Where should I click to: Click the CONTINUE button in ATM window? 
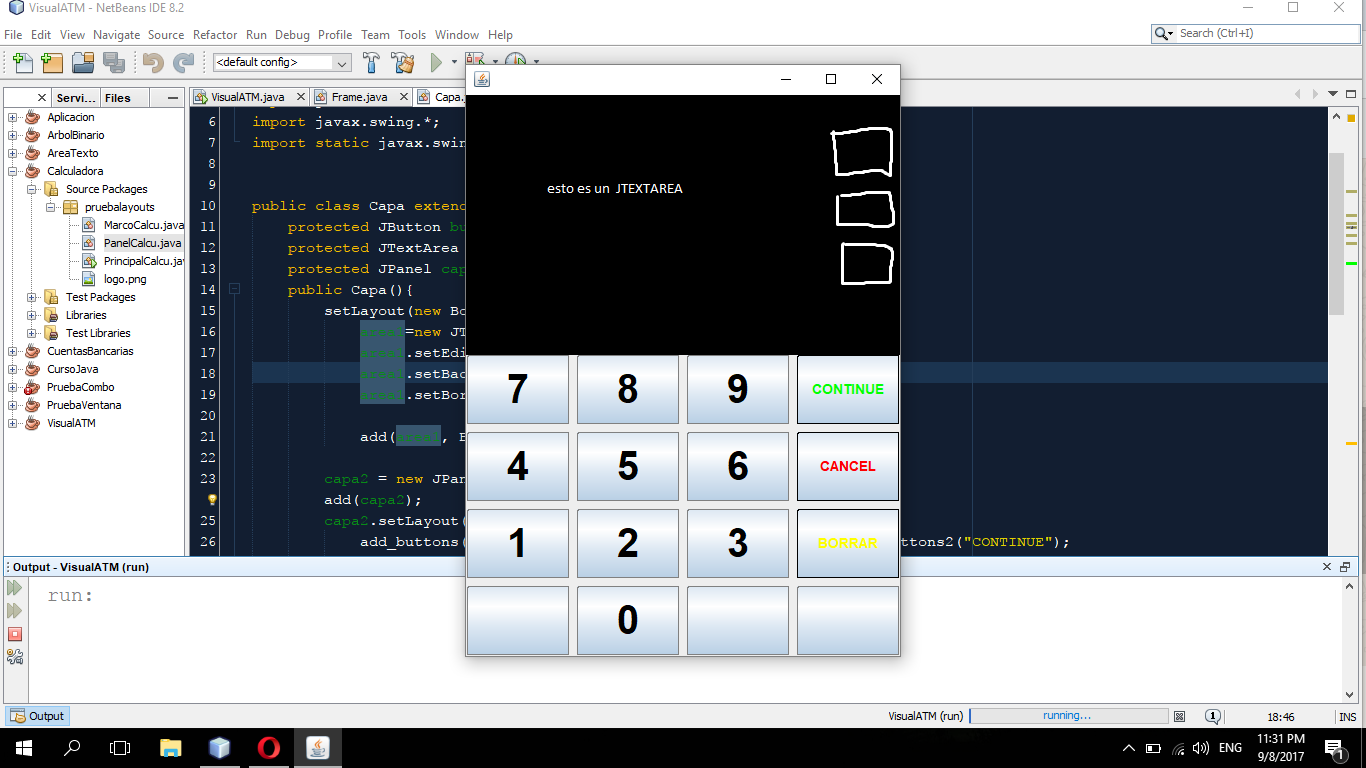[x=848, y=389]
